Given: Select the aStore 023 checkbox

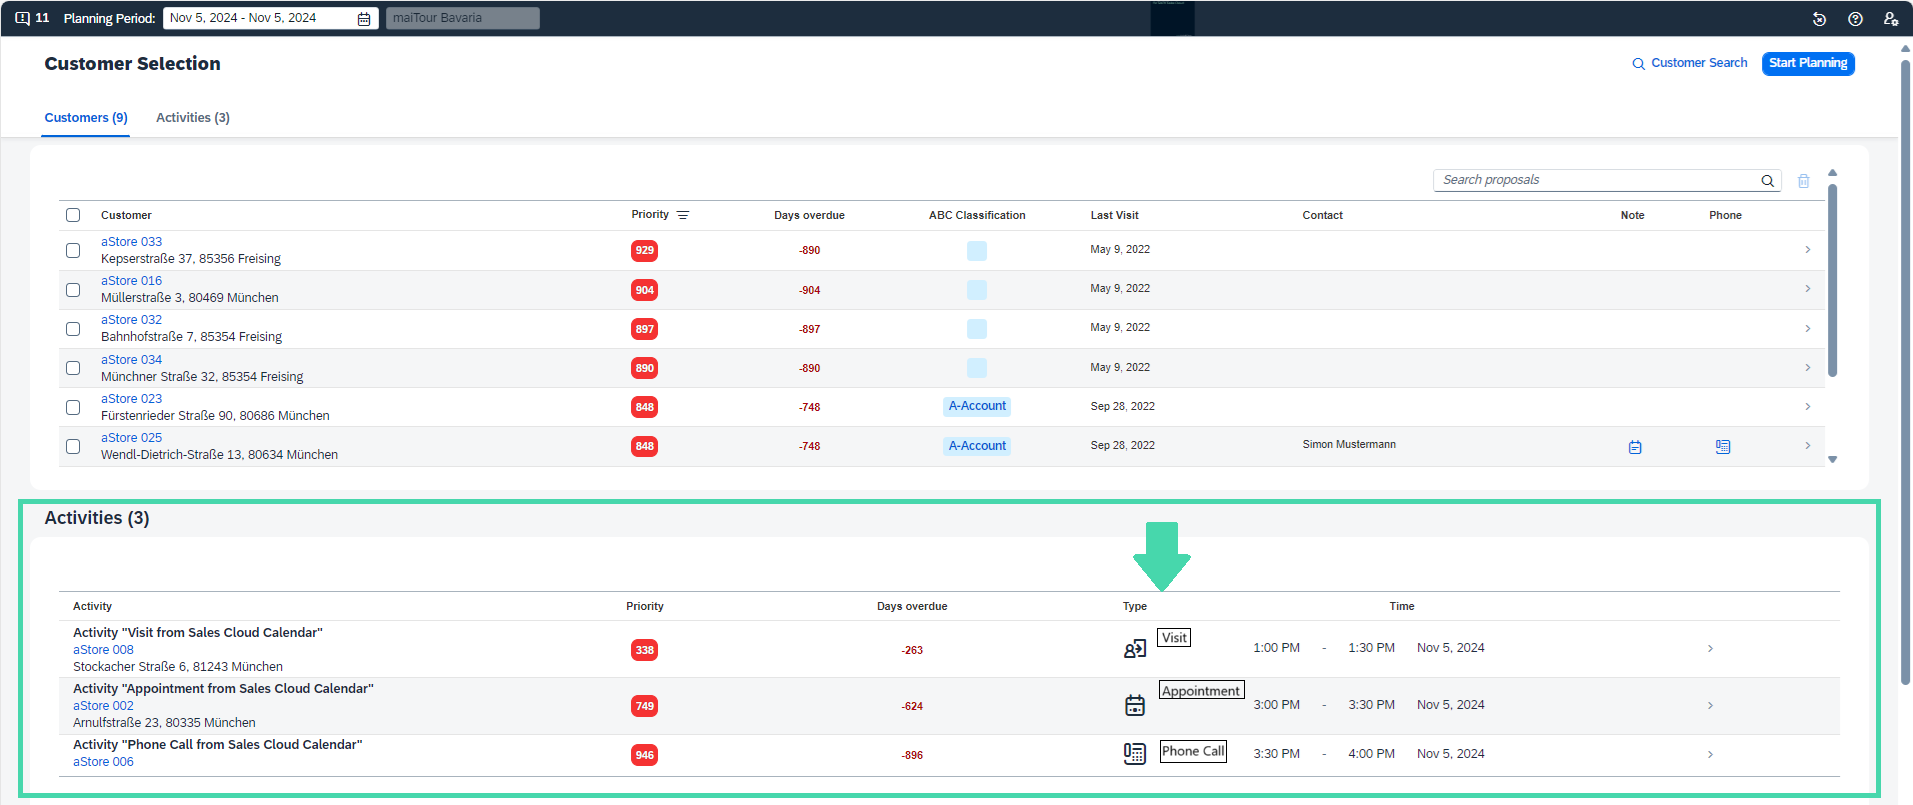Looking at the screenshot, I should pyautogui.click(x=73, y=407).
